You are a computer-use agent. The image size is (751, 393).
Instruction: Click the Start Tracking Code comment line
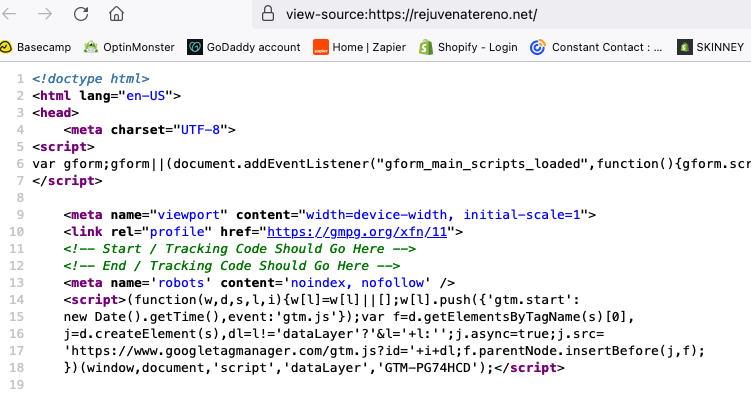coord(239,249)
